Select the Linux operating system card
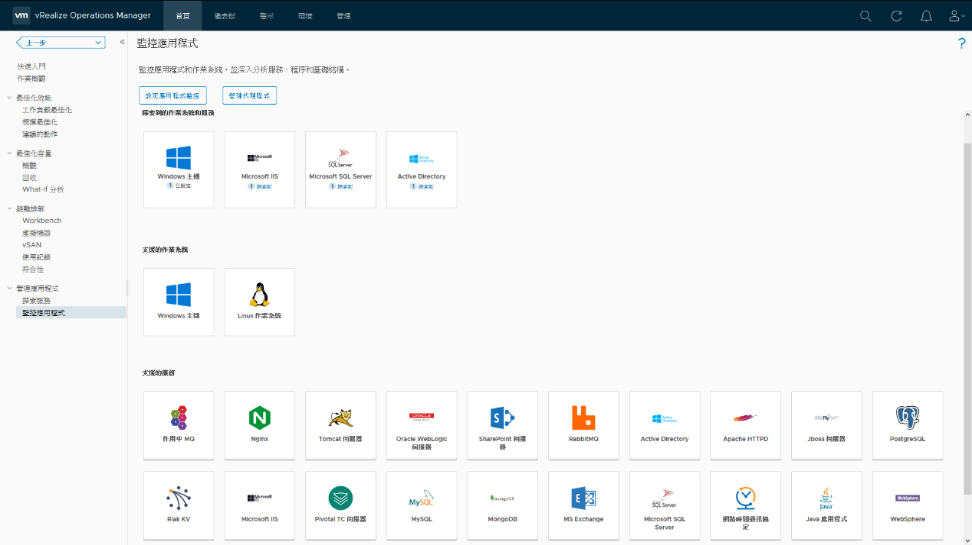The height and width of the screenshot is (545, 972). [x=259, y=302]
